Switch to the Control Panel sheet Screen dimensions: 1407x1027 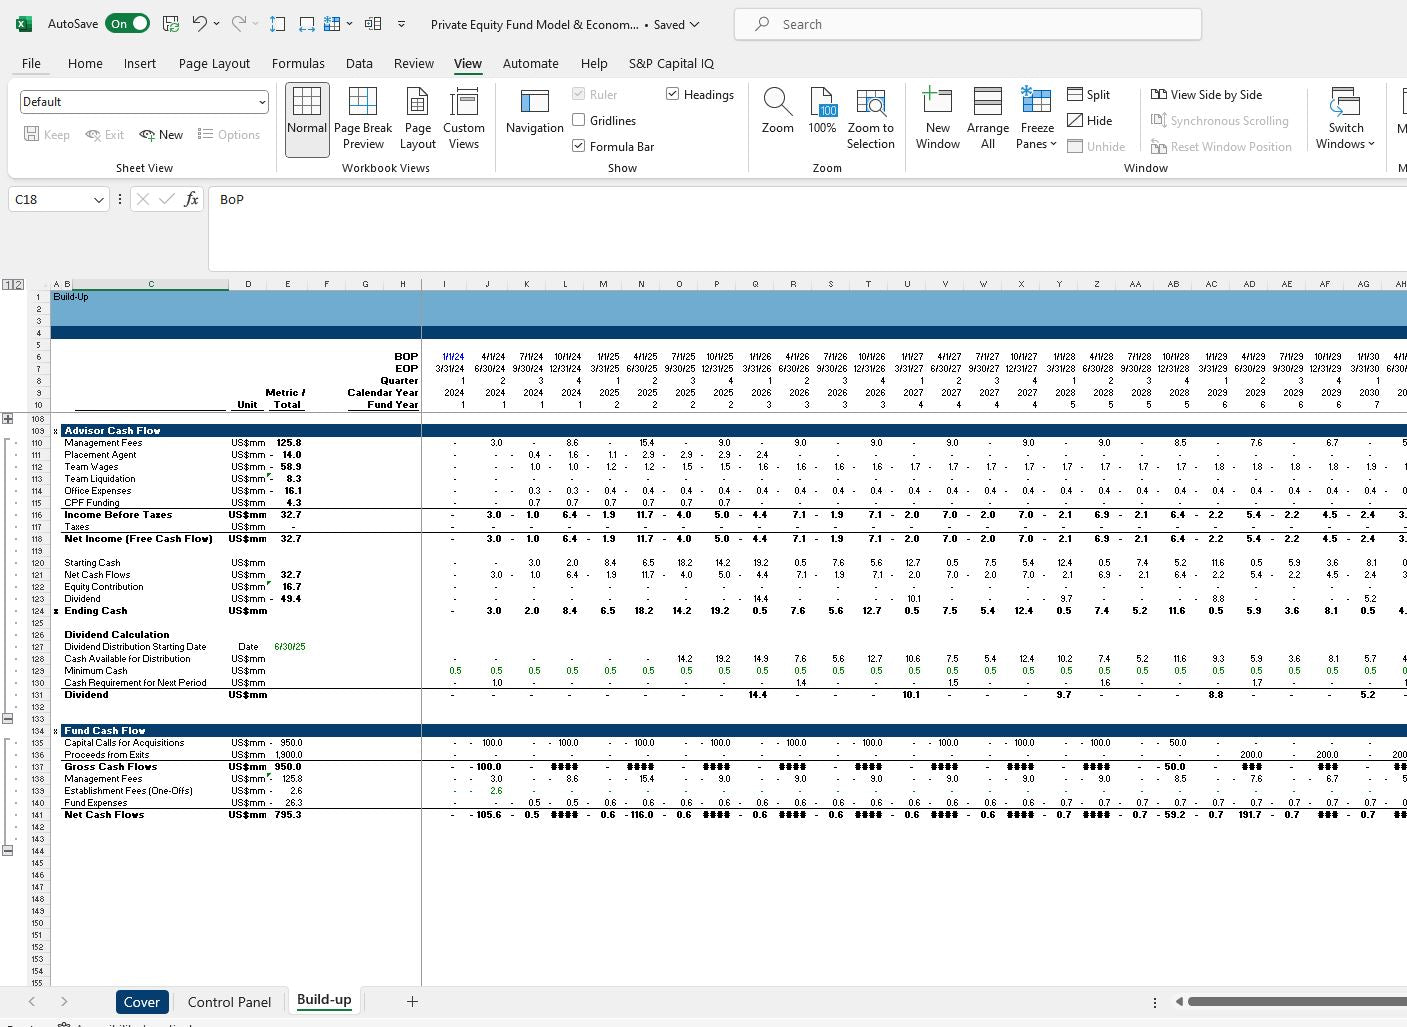point(229,1001)
